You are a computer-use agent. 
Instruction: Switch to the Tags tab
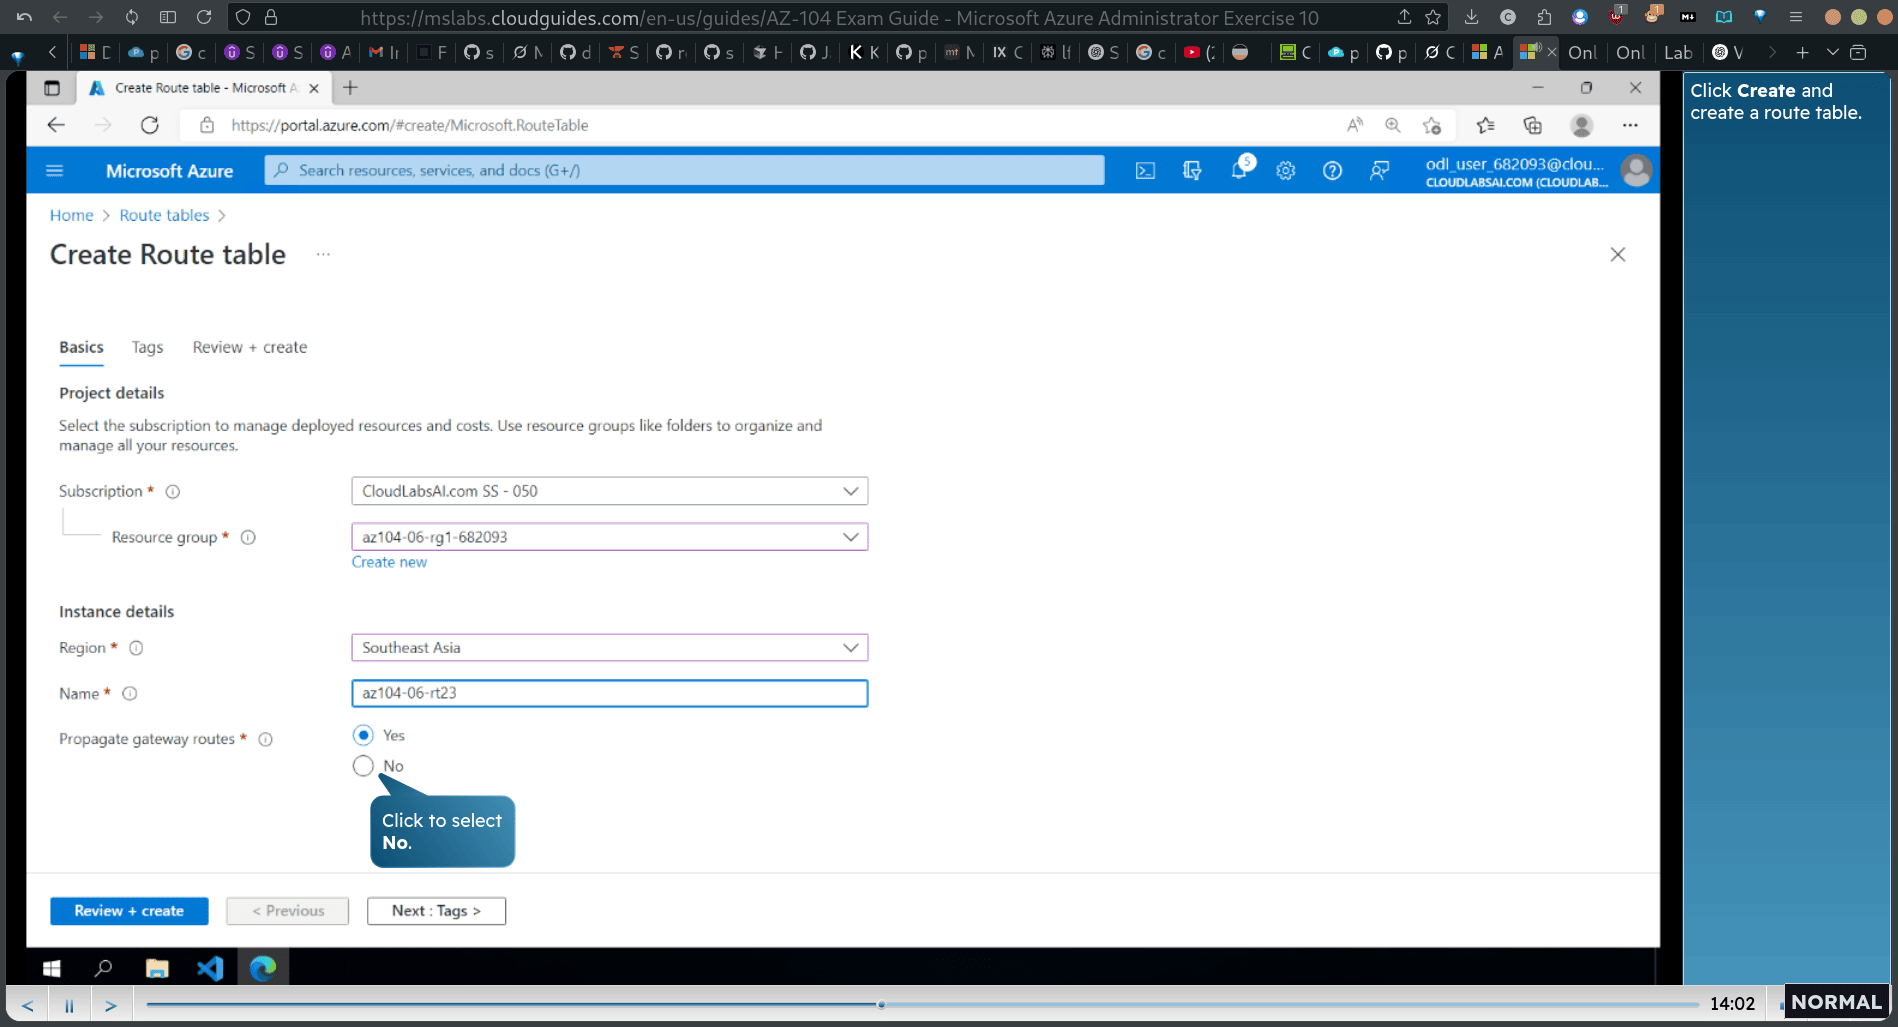147,347
